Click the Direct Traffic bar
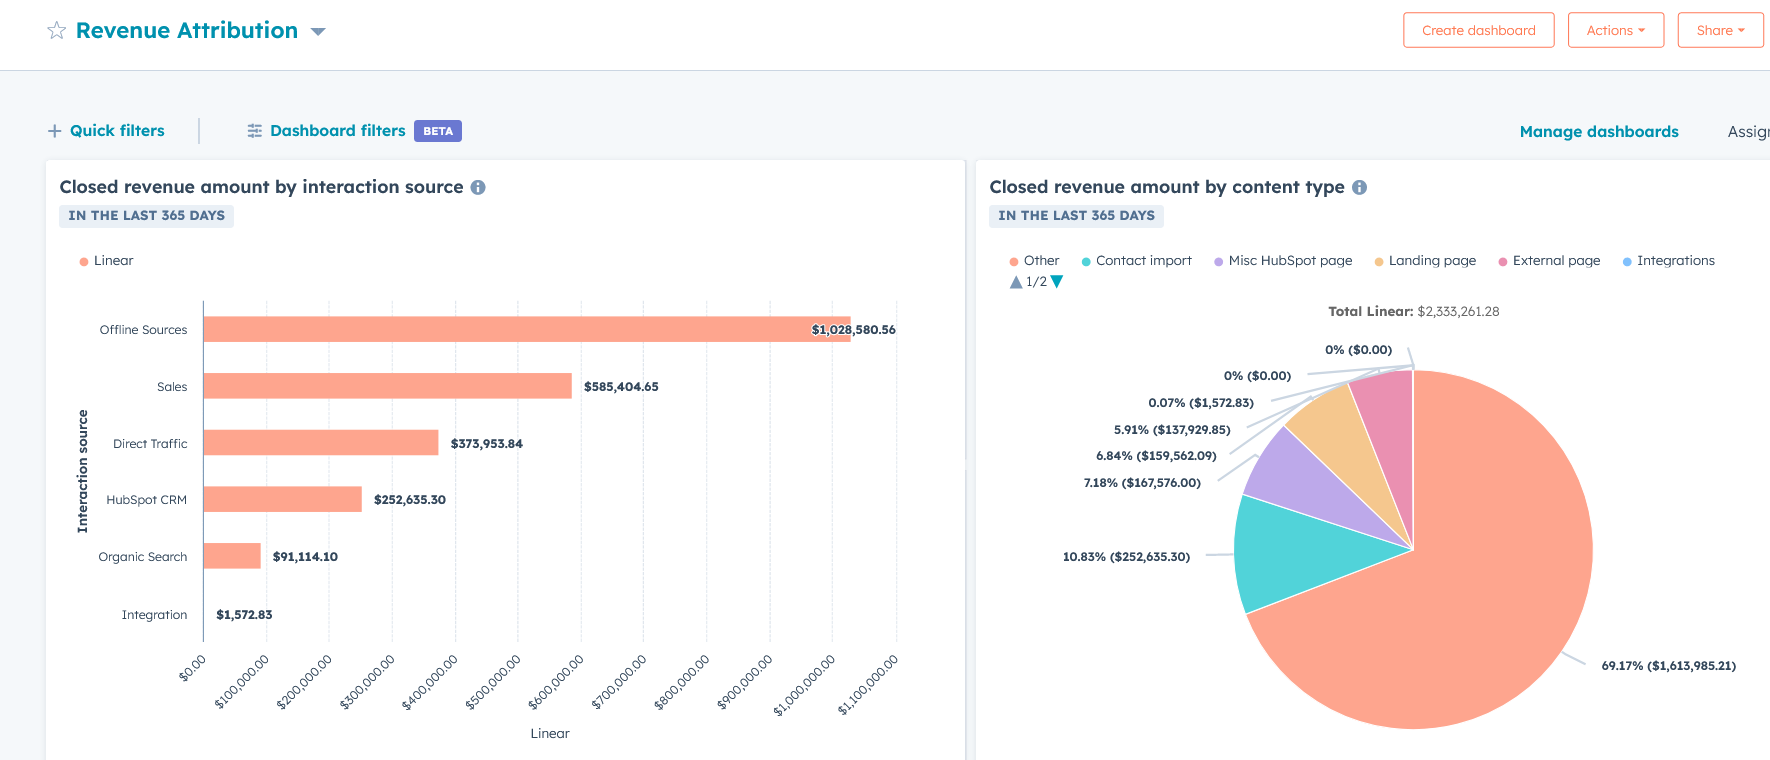This screenshot has height=760, width=1770. point(321,443)
